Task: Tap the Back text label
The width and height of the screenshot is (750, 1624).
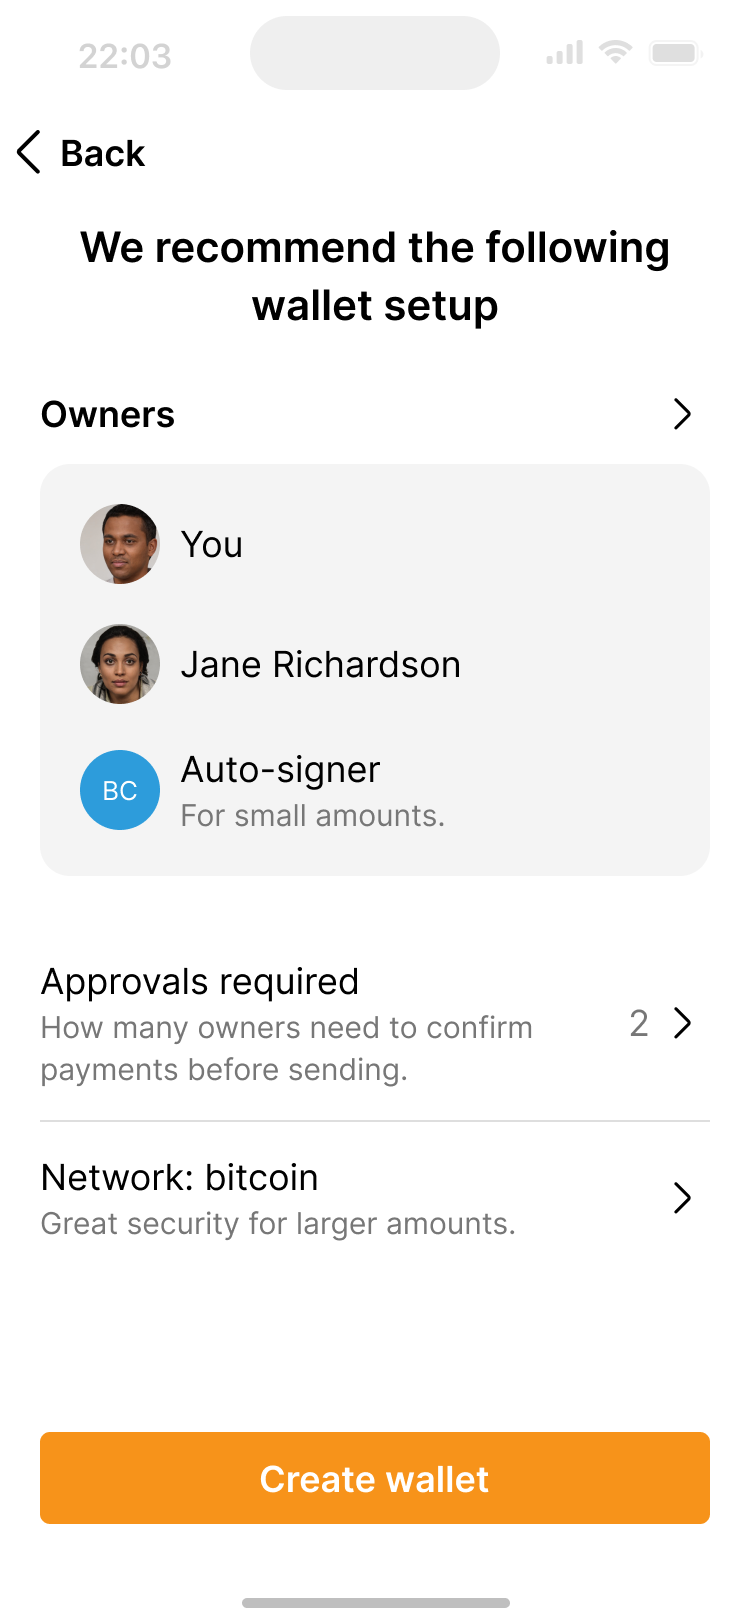Action: [103, 154]
